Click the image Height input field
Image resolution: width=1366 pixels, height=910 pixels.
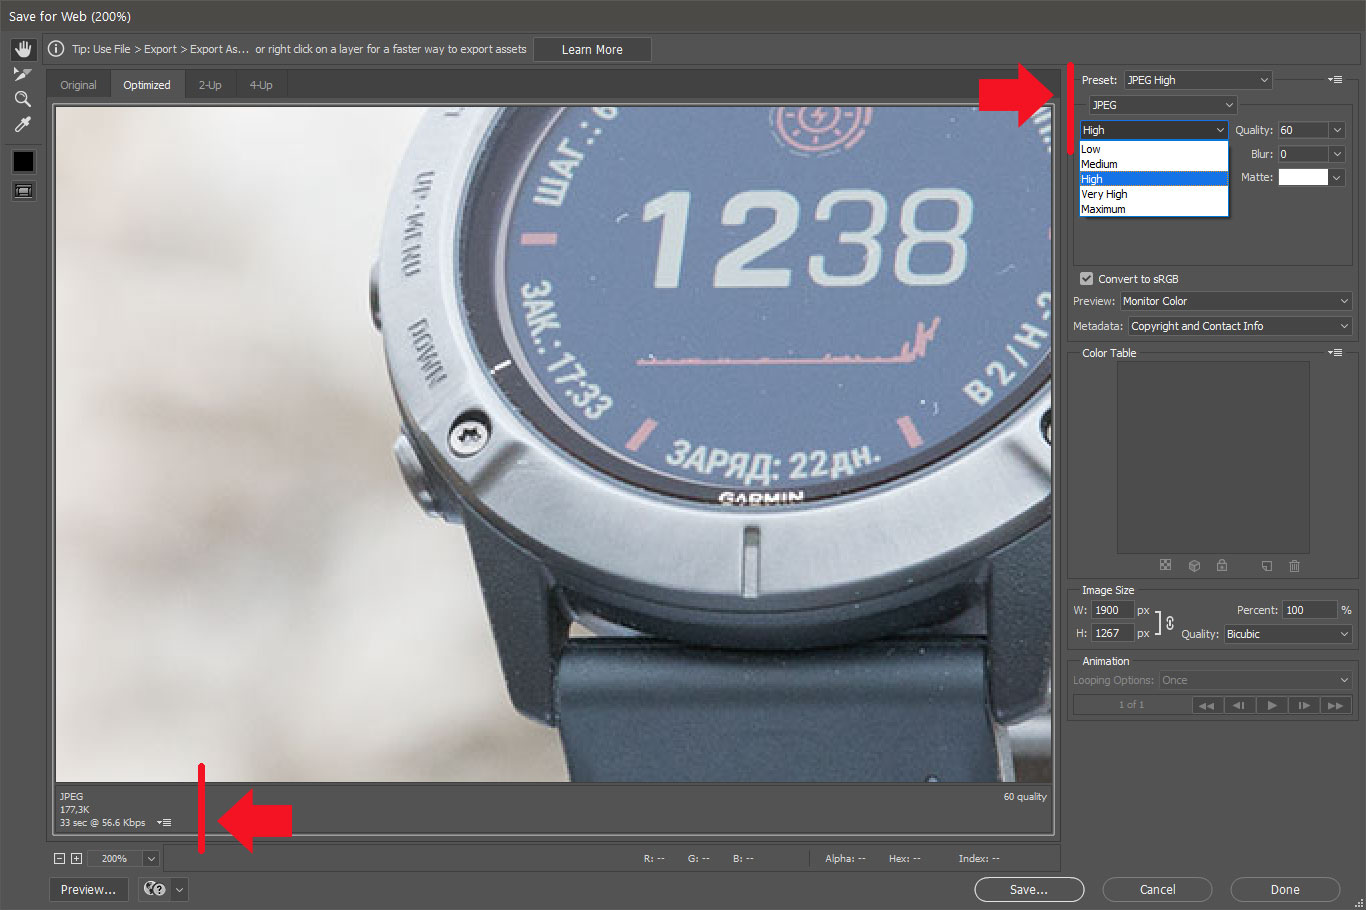pos(1112,633)
